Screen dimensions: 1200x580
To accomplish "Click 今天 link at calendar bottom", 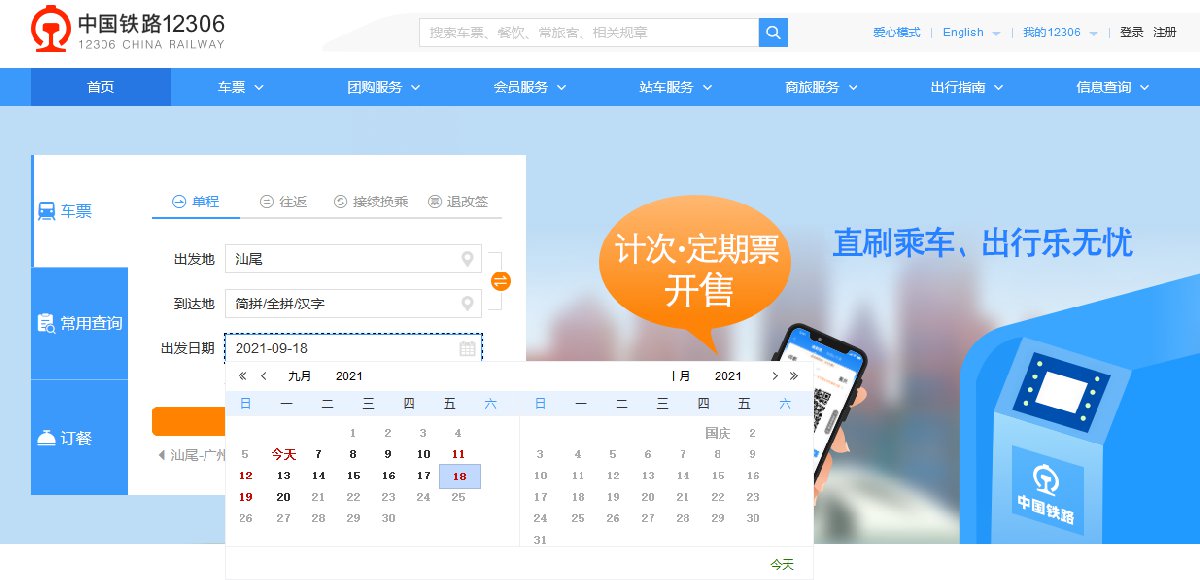I will click(782, 565).
